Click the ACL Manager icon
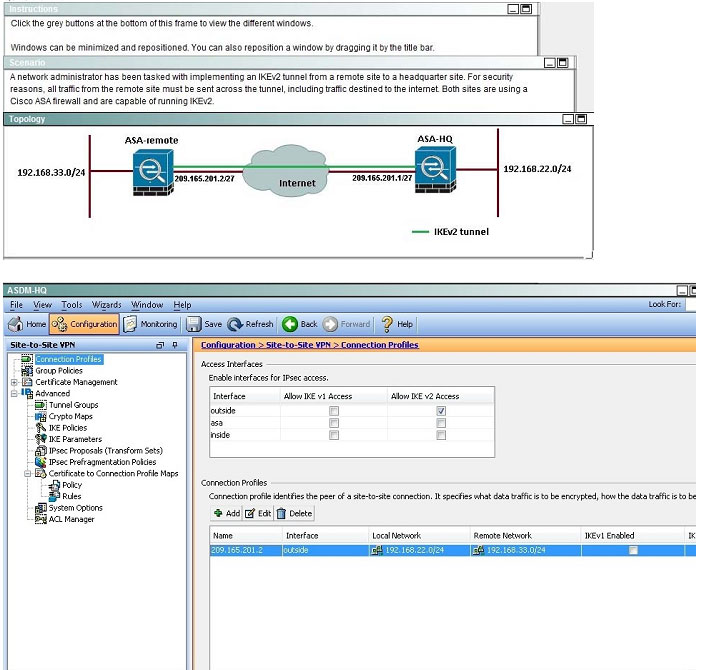 point(41,519)
